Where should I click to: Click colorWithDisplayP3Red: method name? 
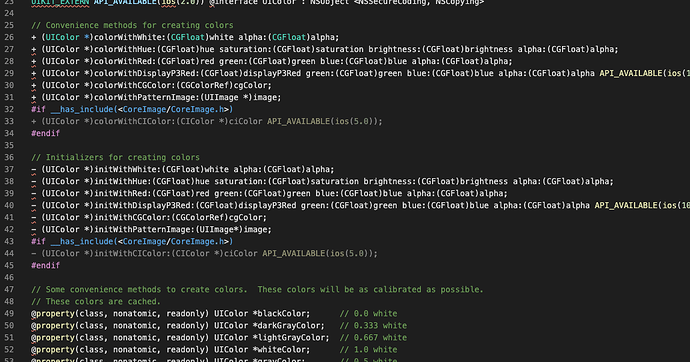click(147, 73)
